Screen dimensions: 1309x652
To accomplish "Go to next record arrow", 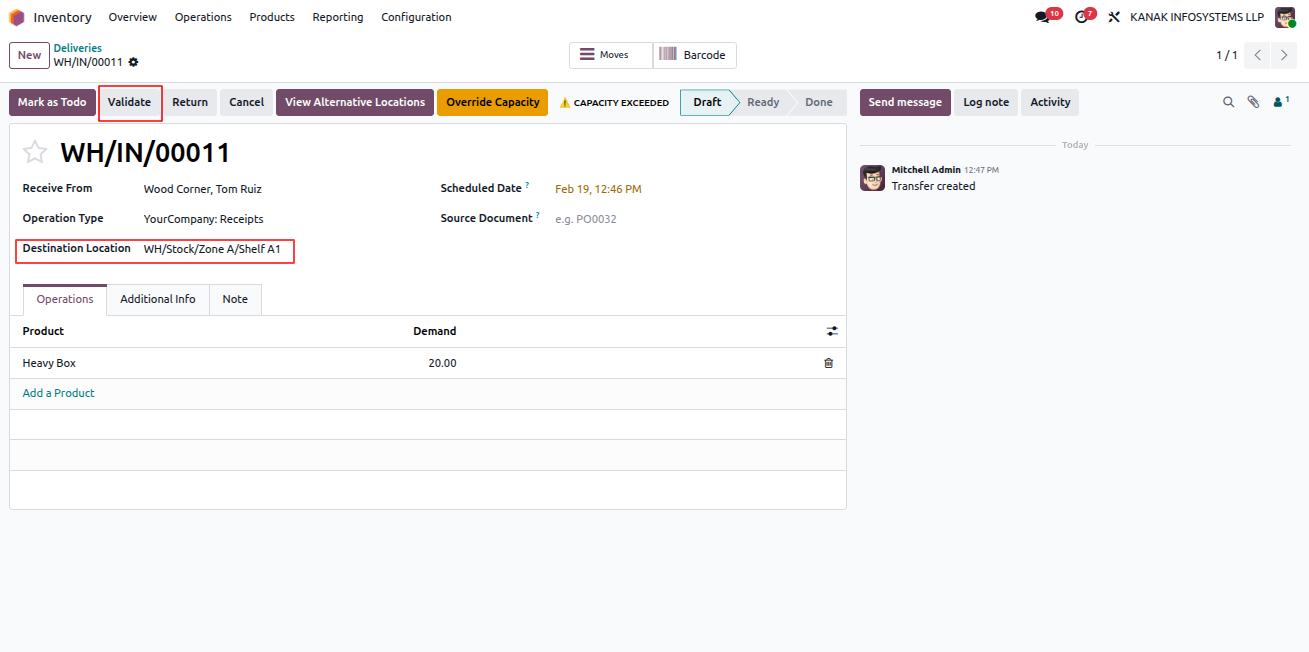I will pyautogui.click(x=1284, y=55).
